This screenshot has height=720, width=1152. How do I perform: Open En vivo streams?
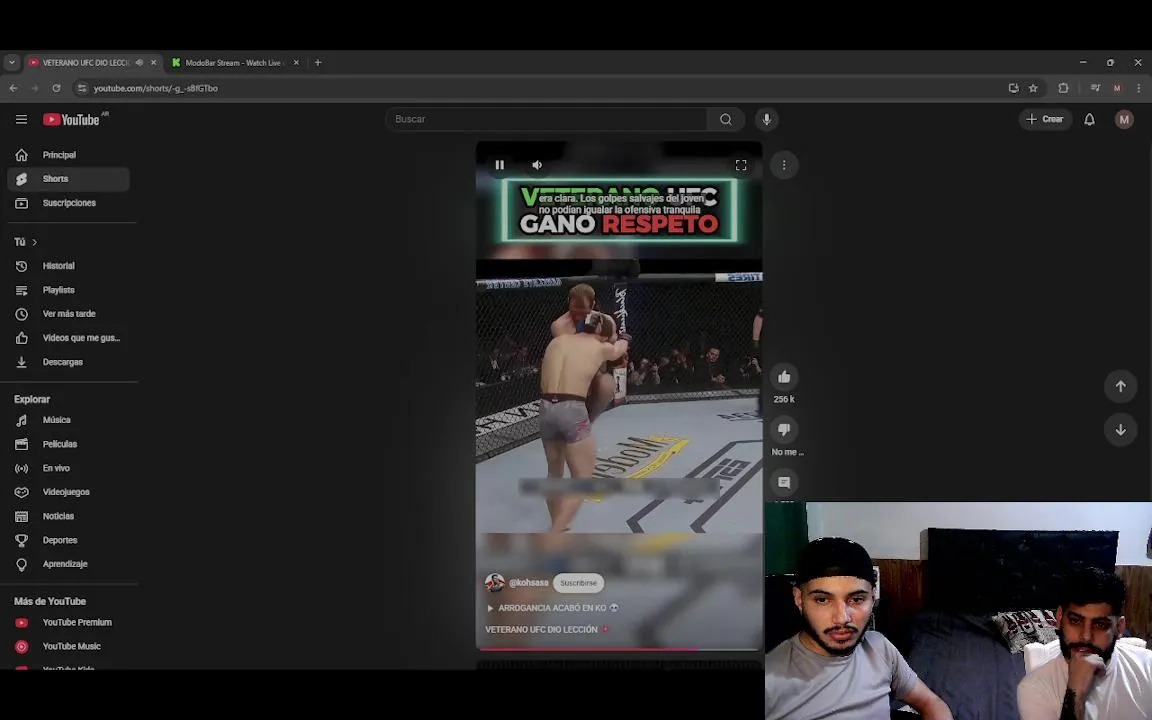68,468
